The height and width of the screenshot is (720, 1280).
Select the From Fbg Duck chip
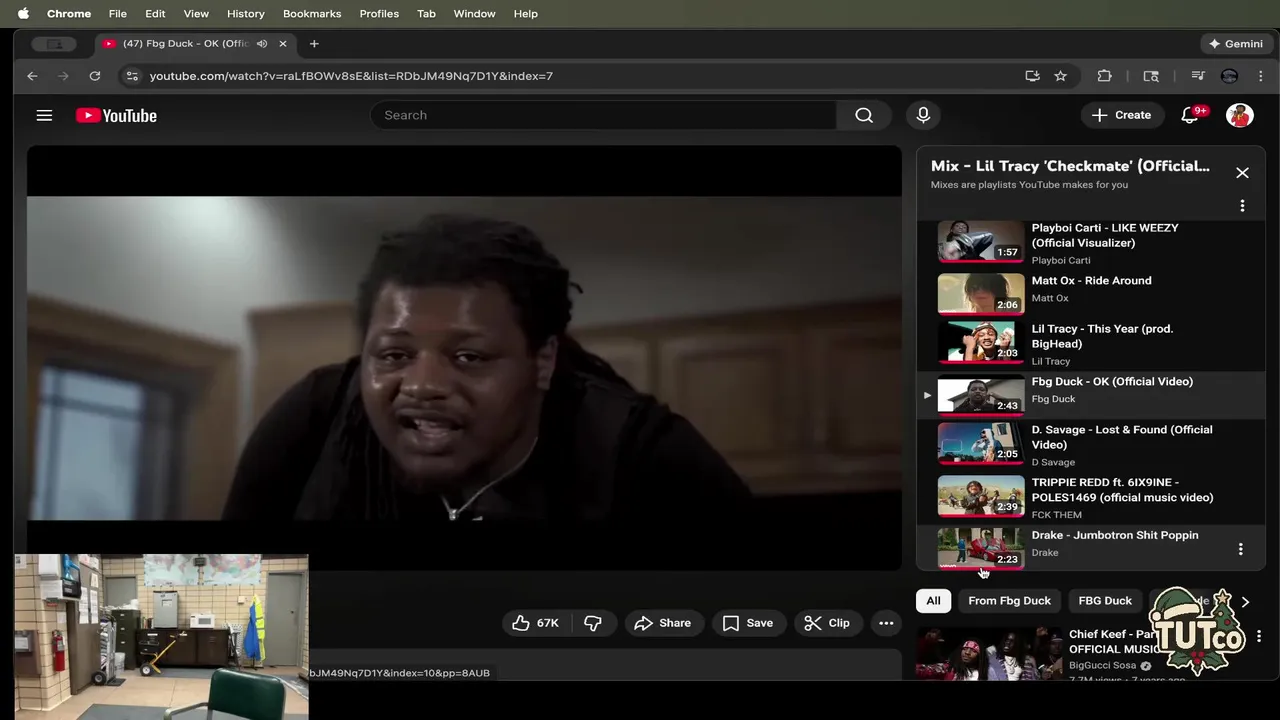tap(1009, 600)
